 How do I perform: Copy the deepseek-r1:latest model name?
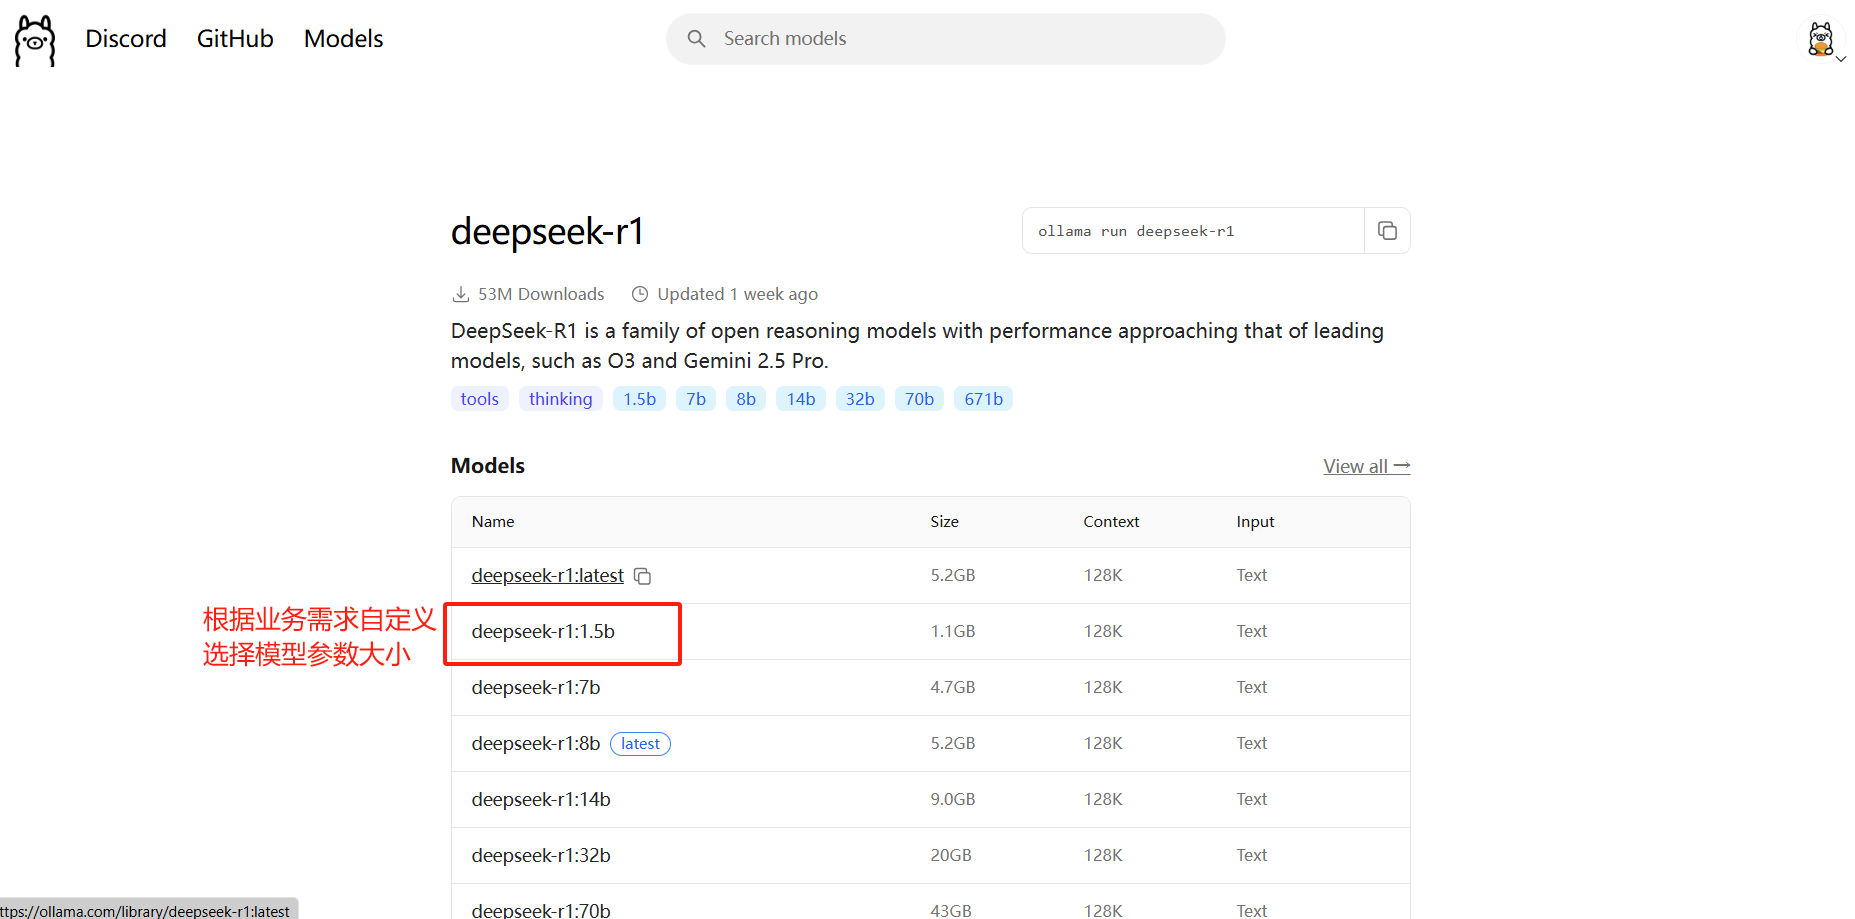tap(643, 576)
